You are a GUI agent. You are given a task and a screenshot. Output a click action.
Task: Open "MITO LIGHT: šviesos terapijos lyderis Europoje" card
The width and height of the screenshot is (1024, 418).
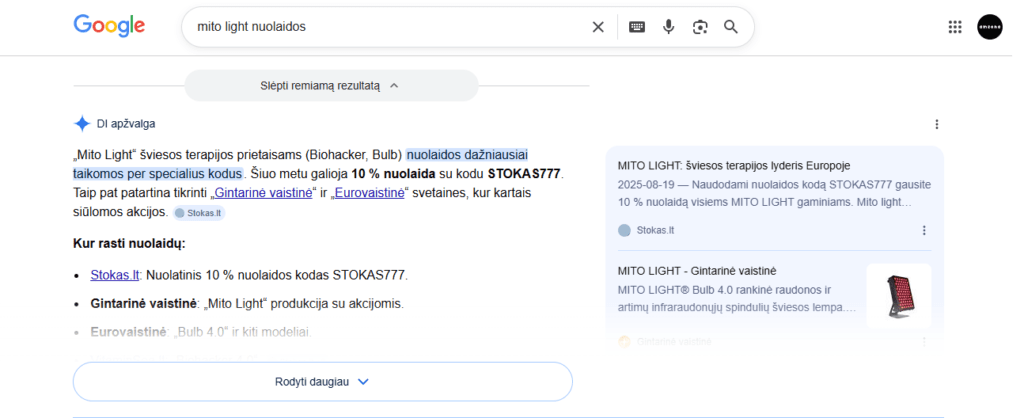(x=734, y=165)
